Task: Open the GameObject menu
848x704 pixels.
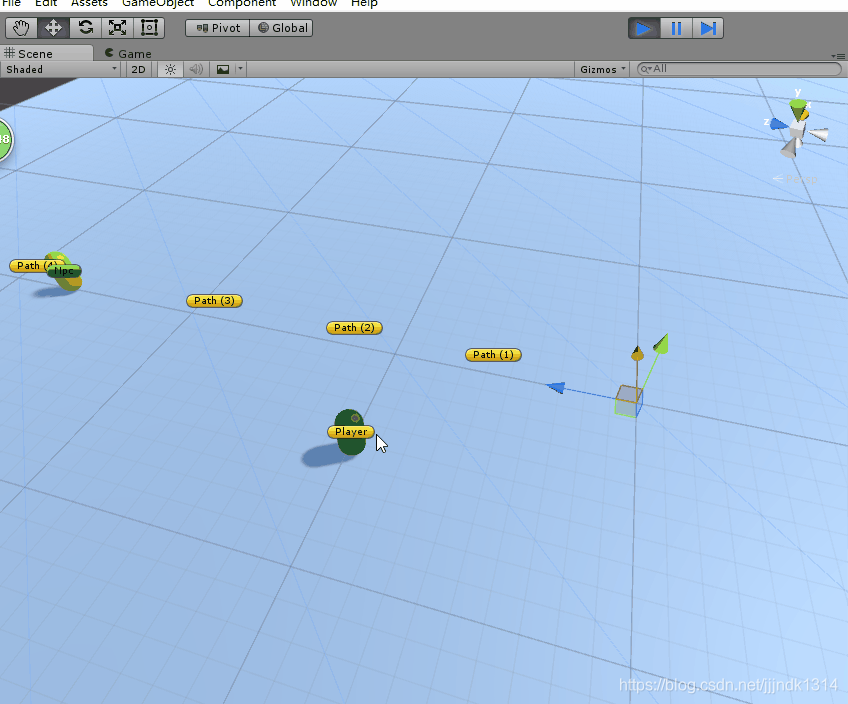Action: pos(158,3)
